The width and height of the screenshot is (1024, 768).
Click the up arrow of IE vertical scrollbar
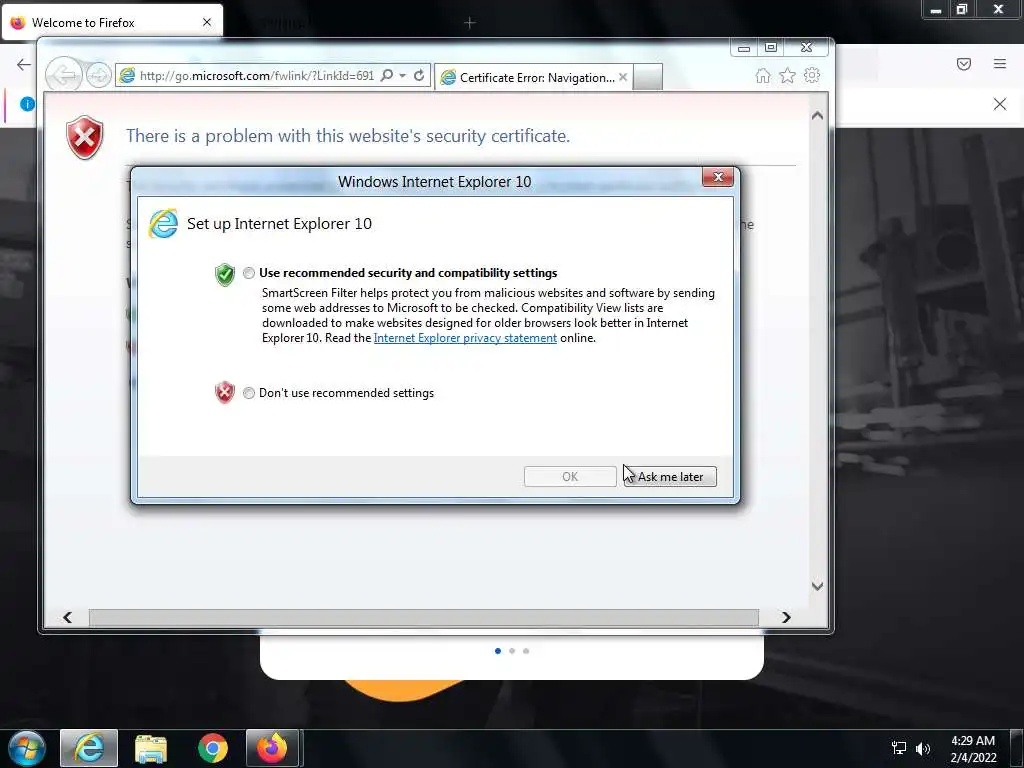(x=817, y=116)
